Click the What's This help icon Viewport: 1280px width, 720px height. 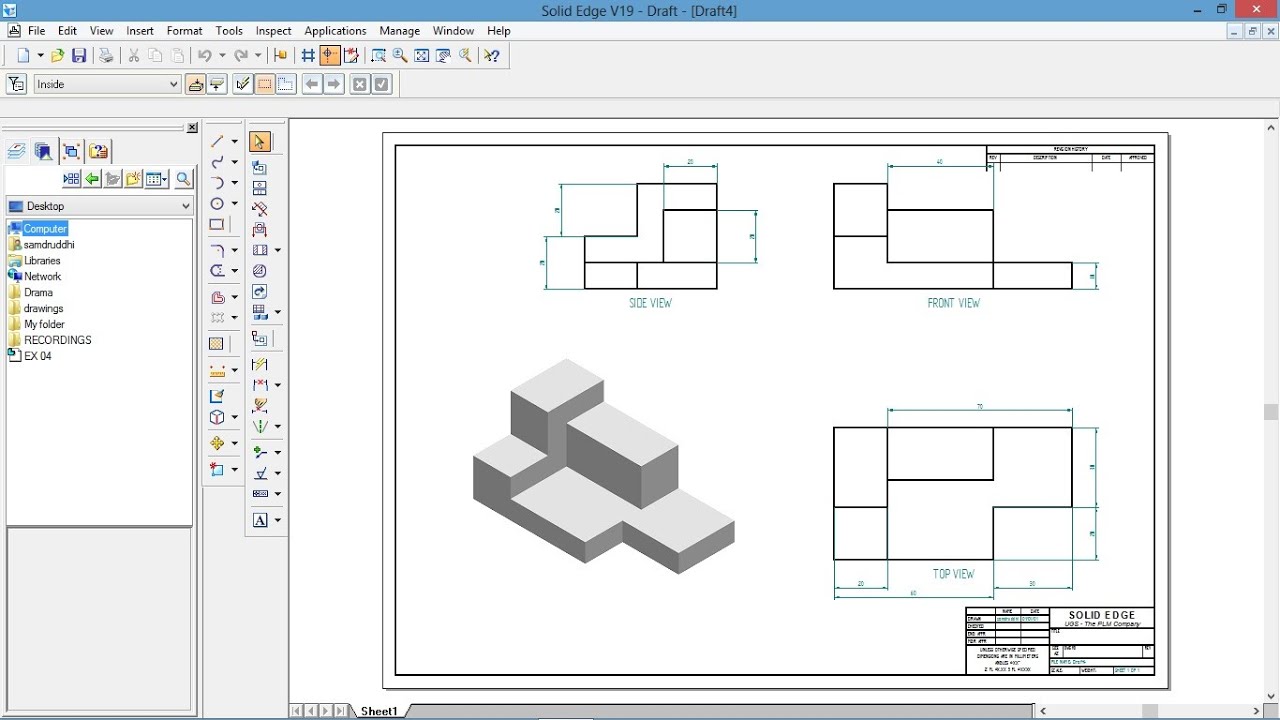[x=491, y=56]
